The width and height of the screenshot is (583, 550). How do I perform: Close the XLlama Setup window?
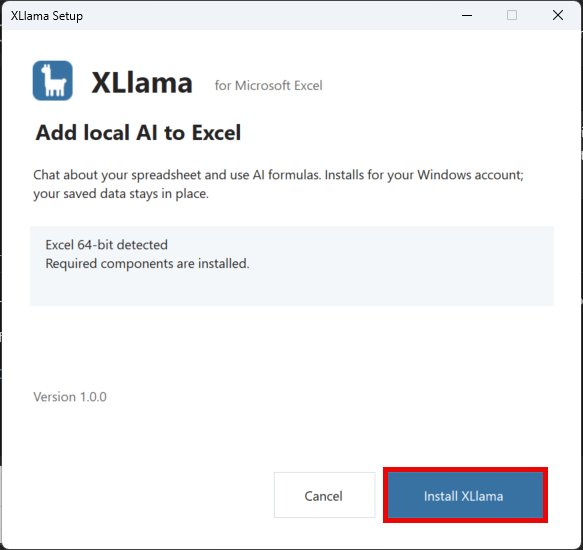point(558,15)
